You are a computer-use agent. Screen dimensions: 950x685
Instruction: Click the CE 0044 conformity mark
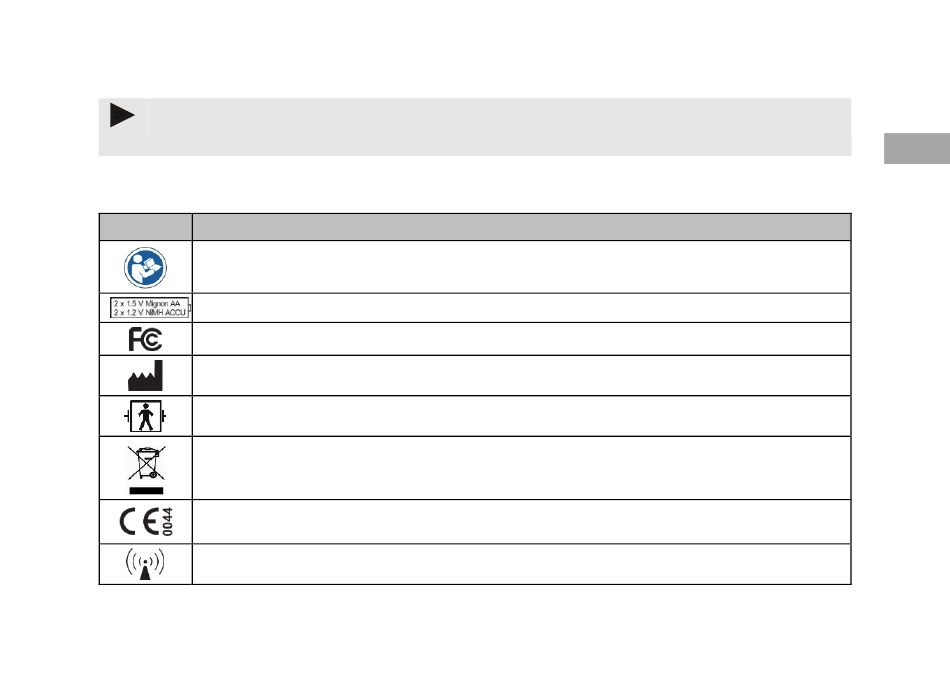(147, 521)
